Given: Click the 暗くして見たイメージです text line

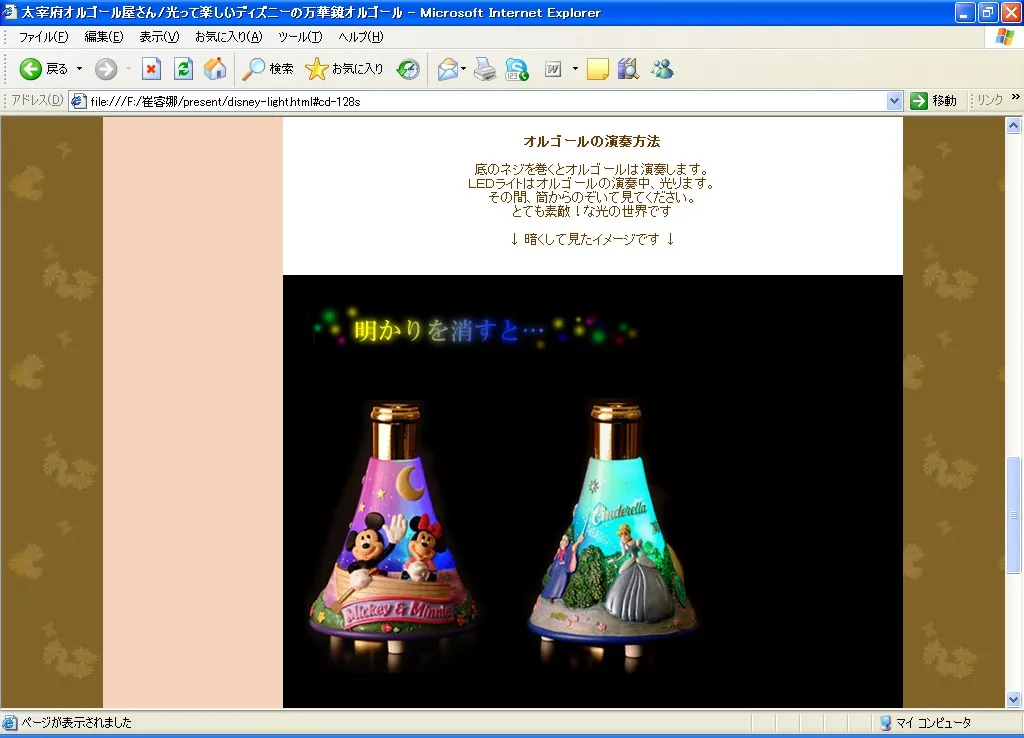Looking at the screenshot, I should tap(592, 239).
